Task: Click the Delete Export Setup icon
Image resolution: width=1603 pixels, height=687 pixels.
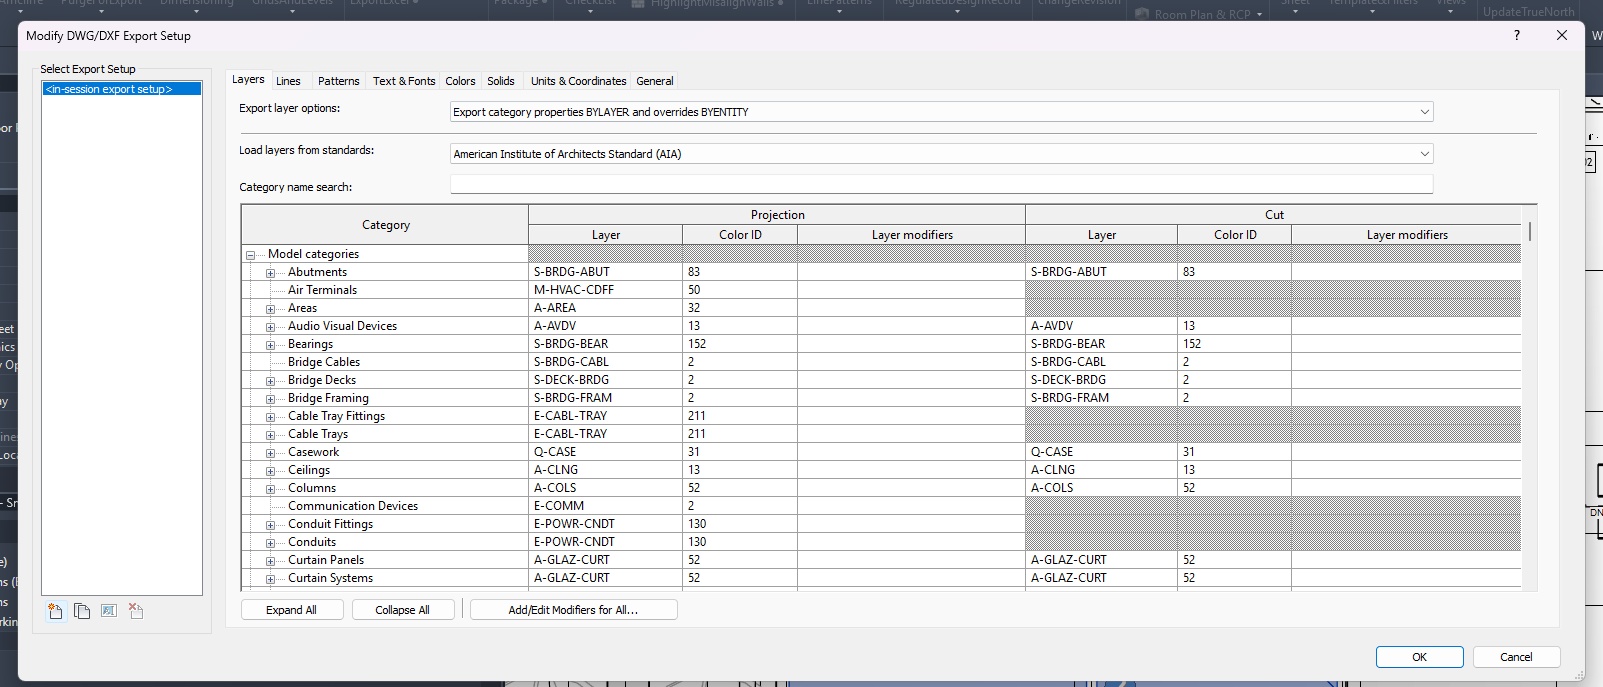Action: coord(136,611)
